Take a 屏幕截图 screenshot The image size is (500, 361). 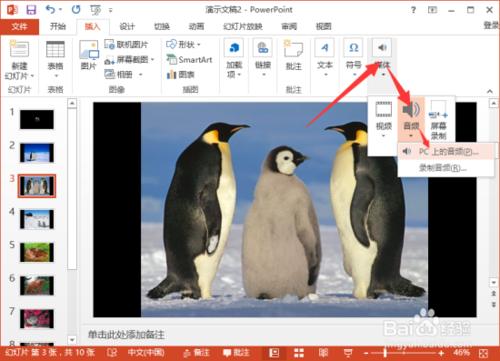(x=129, y=60)
